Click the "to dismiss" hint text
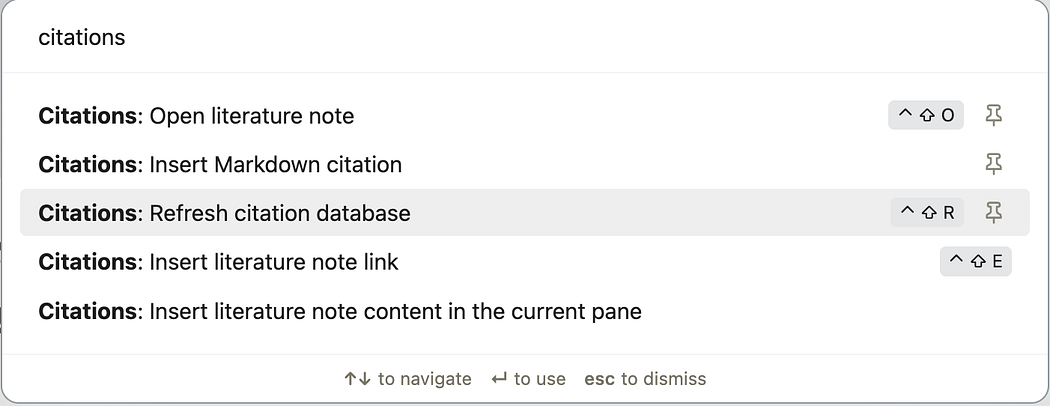 [x=663, y=379]
